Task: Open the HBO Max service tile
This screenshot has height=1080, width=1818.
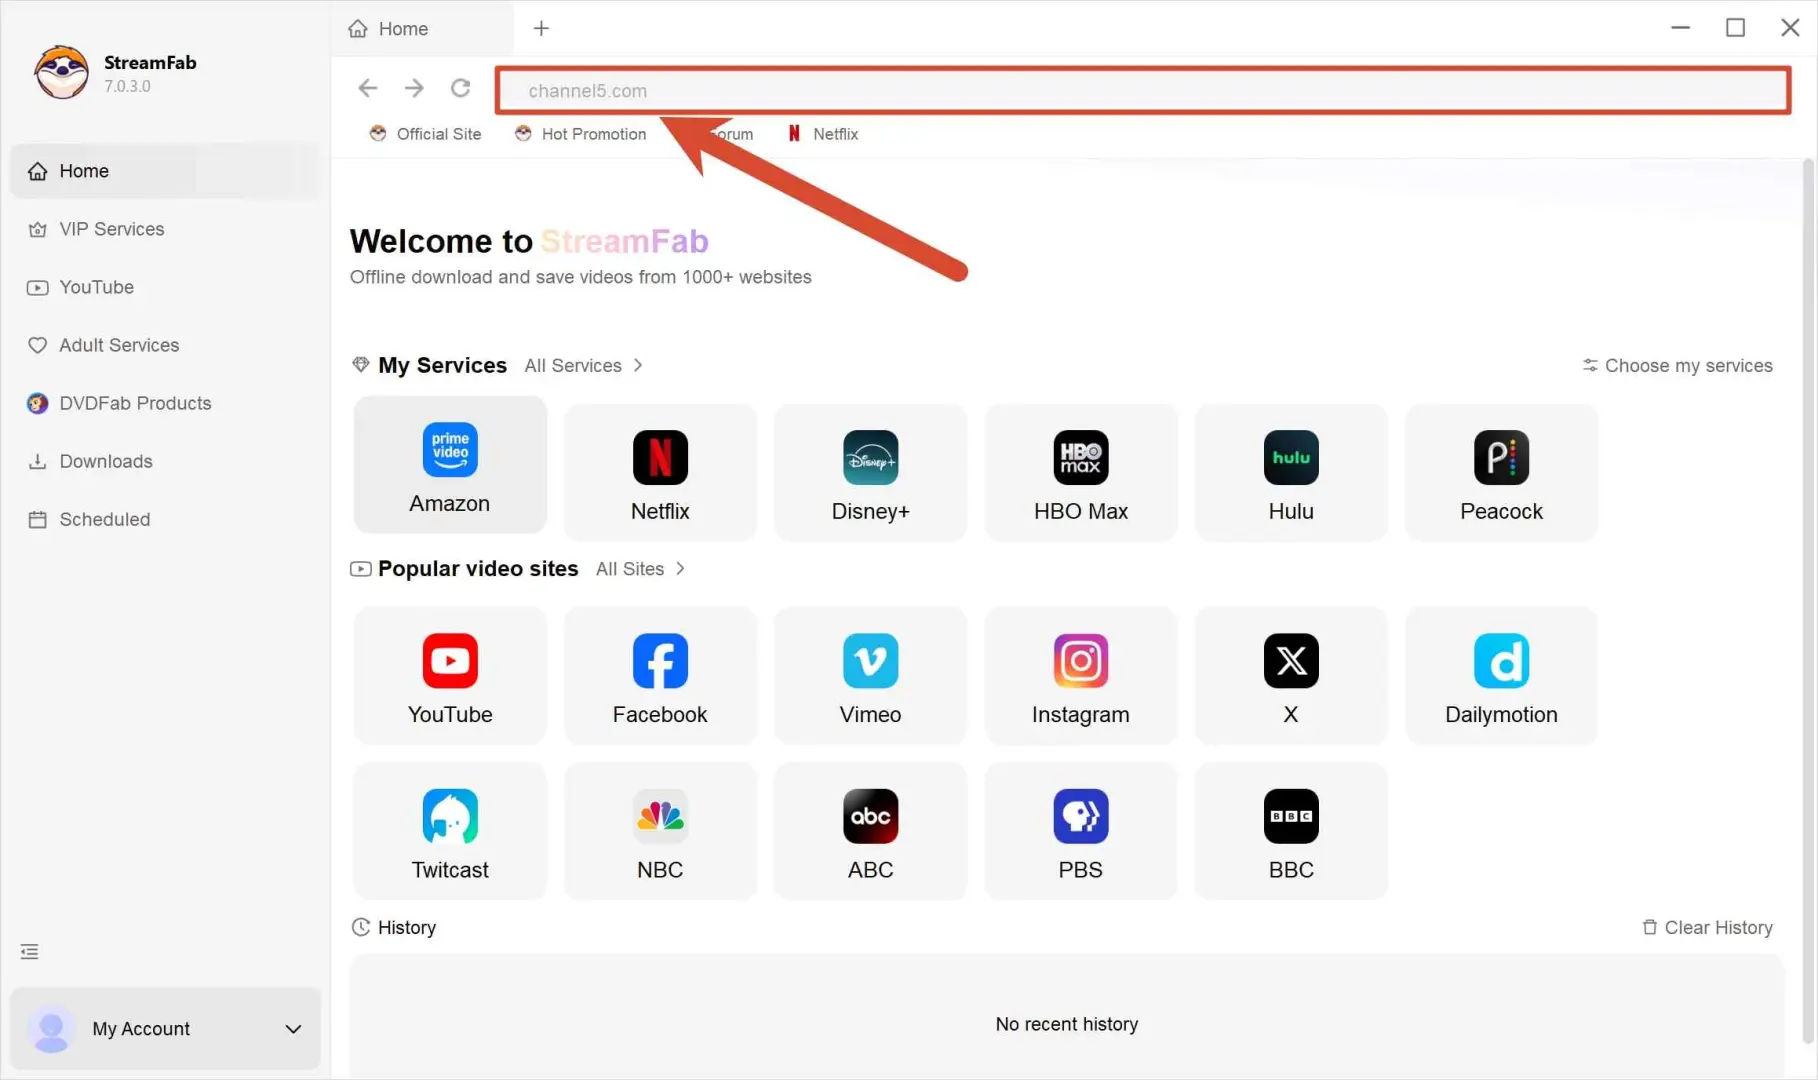Action: pos(1081,473)
